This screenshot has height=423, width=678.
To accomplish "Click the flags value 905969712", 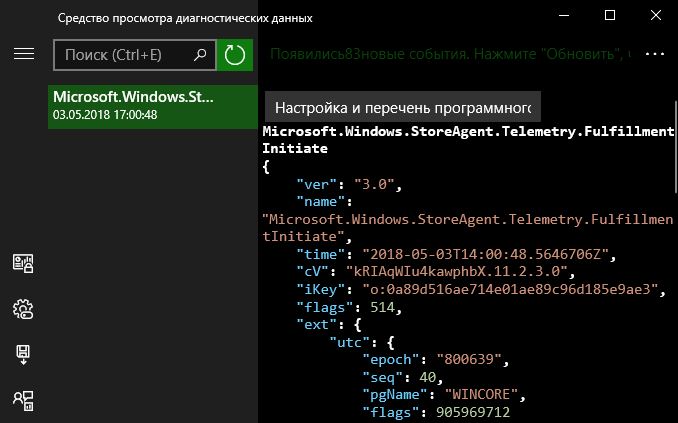I will click(473, 412).
